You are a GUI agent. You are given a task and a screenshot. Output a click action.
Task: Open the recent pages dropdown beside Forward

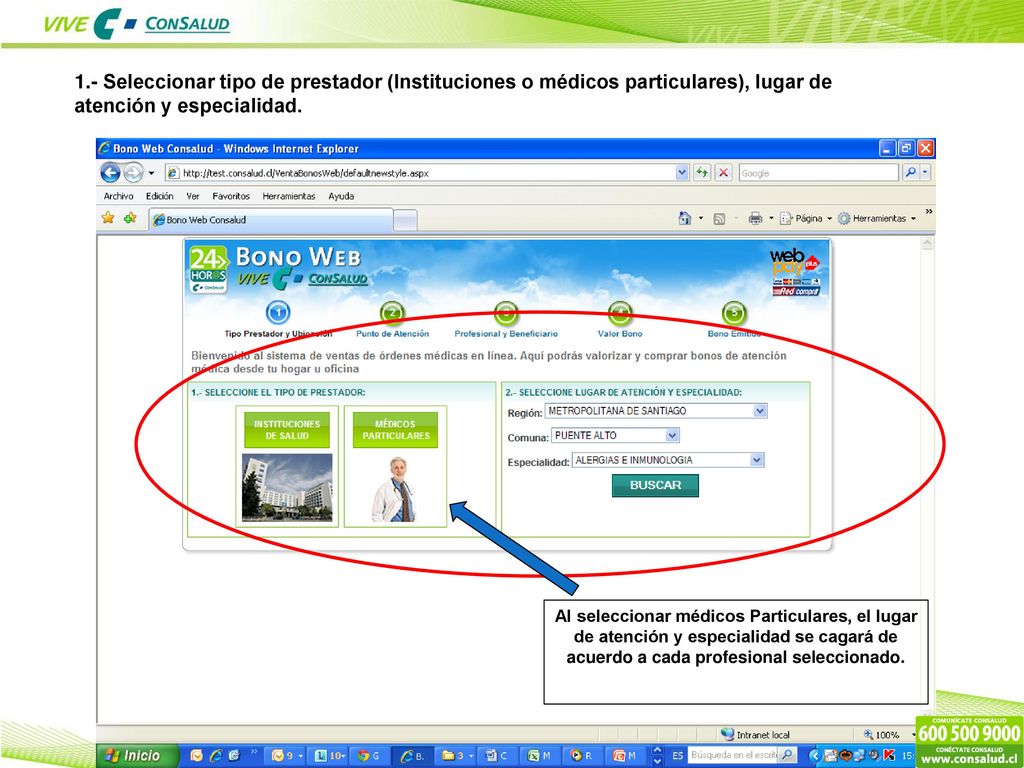152,173
